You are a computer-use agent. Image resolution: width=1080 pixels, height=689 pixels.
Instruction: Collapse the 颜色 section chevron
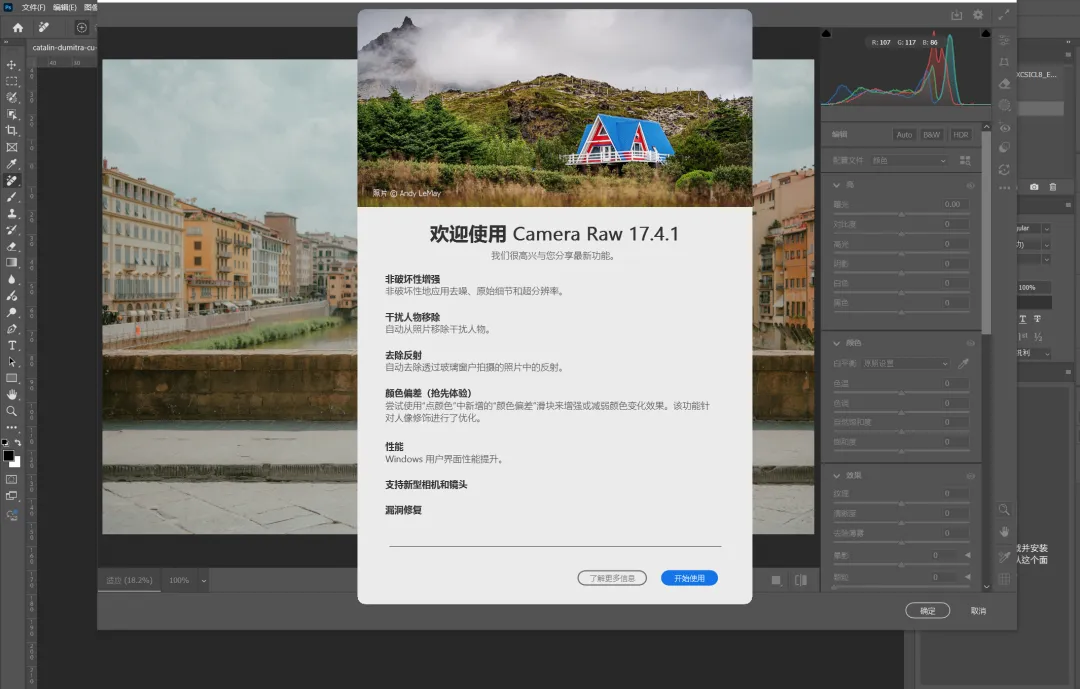[x=837, y=343]
